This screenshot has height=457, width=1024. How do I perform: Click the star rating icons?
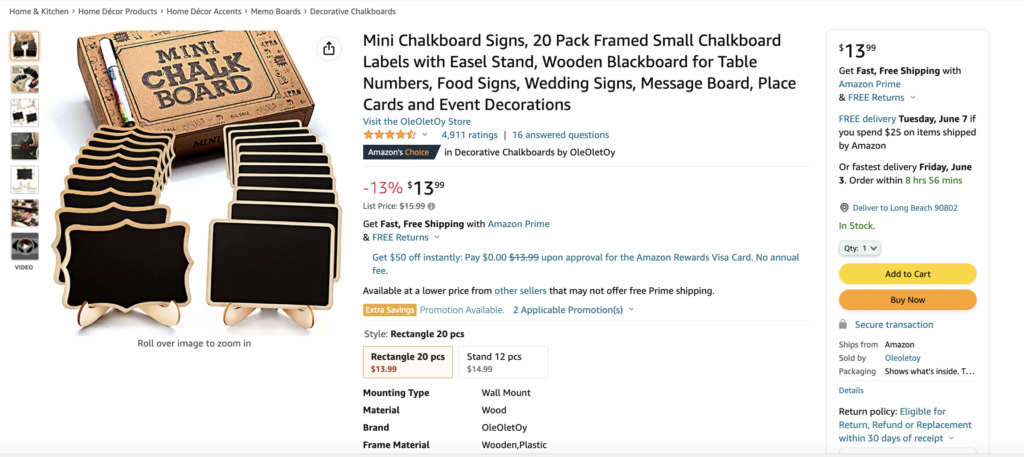390,135
